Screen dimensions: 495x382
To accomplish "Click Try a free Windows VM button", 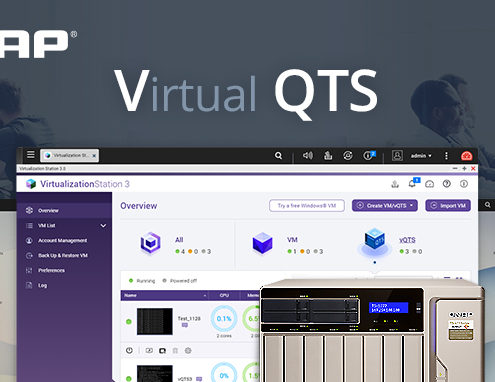I will pyautogui.click(x=307, y=206).
